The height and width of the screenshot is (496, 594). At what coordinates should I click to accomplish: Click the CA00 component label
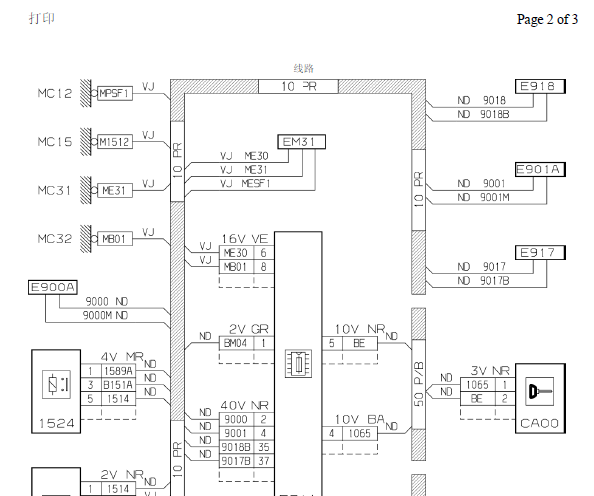(x=540, y=423)
